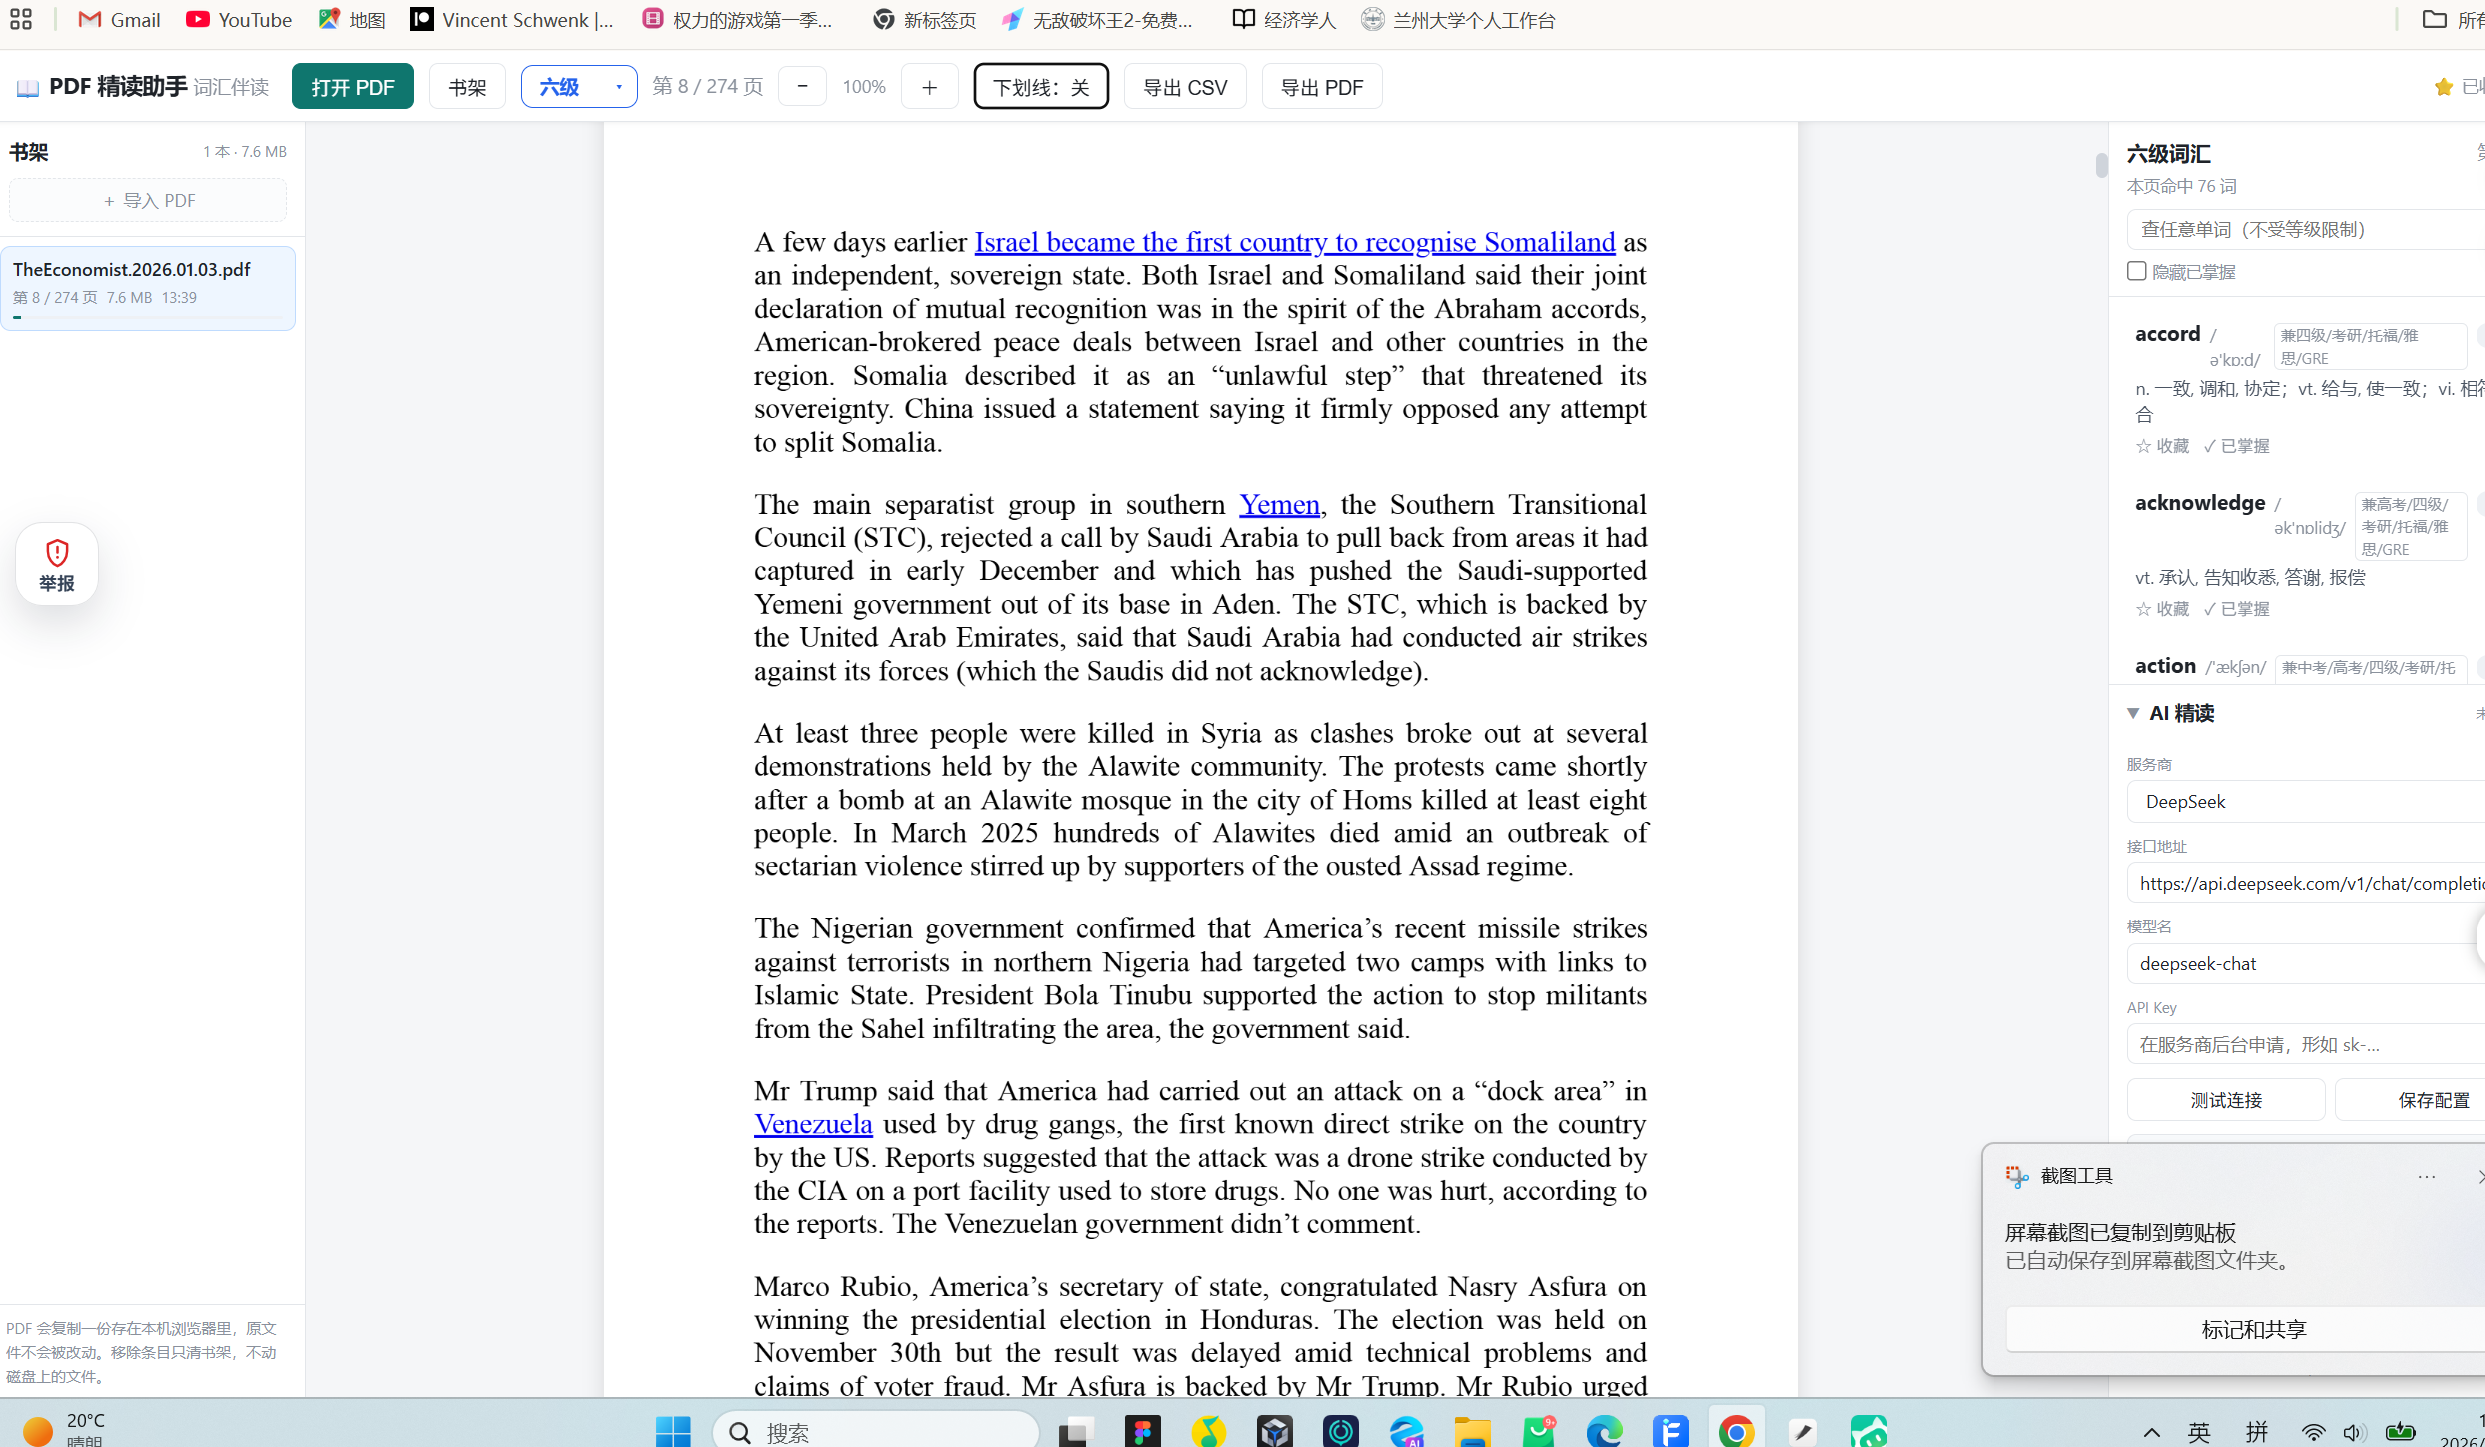Viewport: 2485px width, 1447px height.
Task: Click the 打开 PDF button
Action: [x=353, y=87]
